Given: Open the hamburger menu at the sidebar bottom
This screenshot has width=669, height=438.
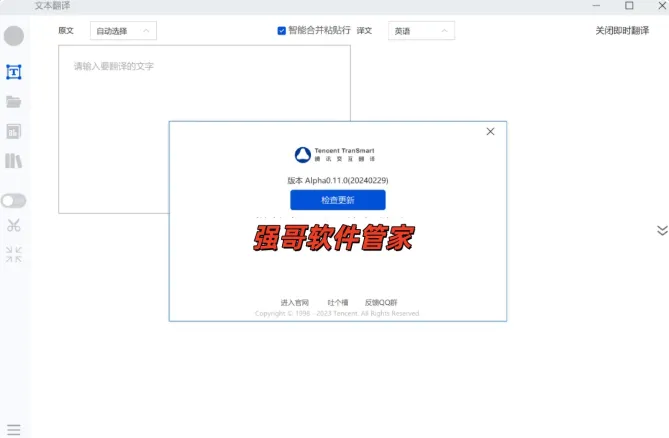Looking at the screenshot, I should point(14,429).
